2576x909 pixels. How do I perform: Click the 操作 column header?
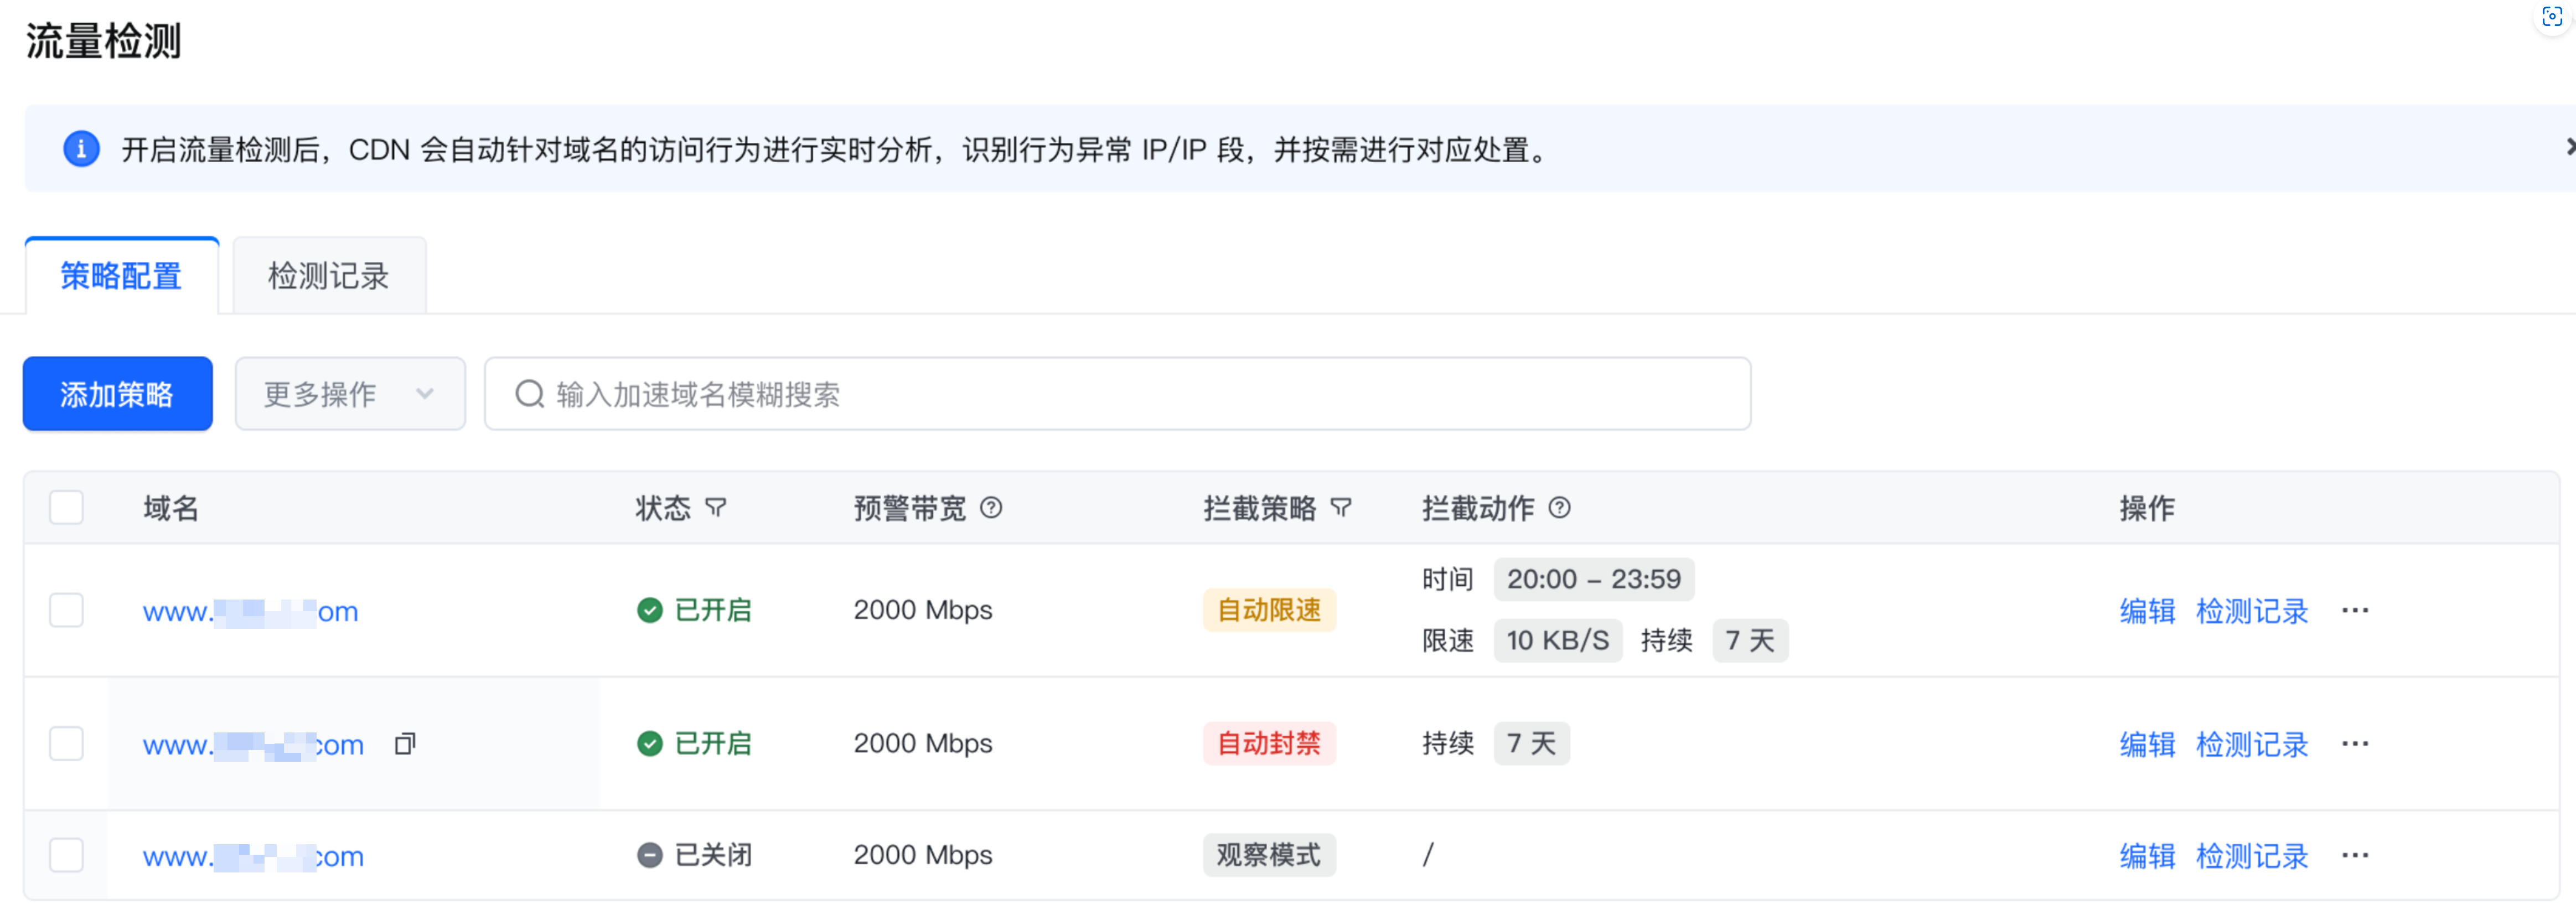click(x=2147, y=508)
